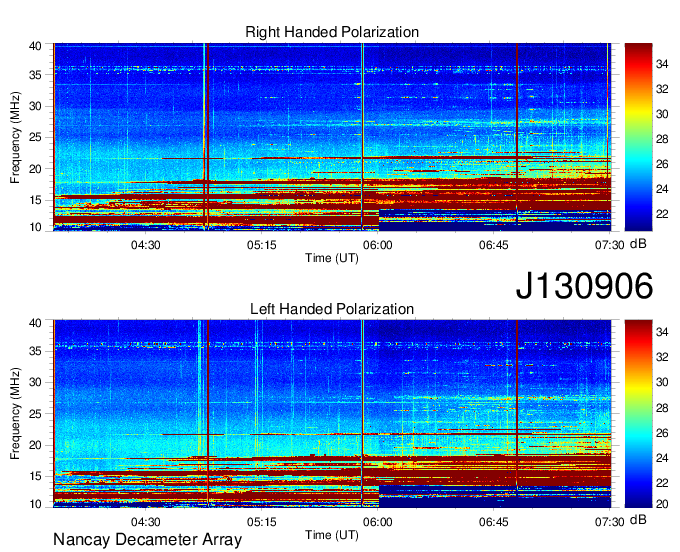Click the "40" frequency tick of left-handed plot
680x552 pixels.
35,323
